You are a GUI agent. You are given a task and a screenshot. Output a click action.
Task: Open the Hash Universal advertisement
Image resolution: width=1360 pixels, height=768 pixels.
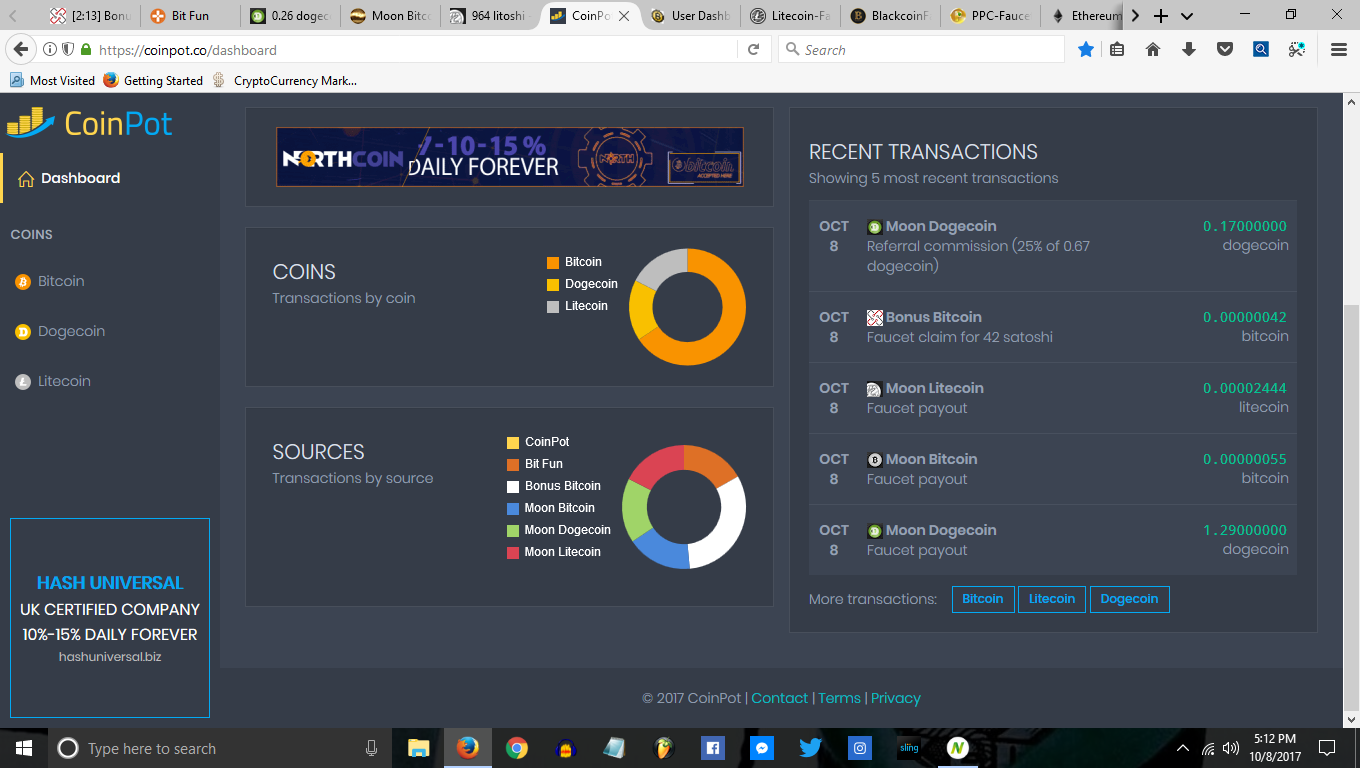coord(110,618)
